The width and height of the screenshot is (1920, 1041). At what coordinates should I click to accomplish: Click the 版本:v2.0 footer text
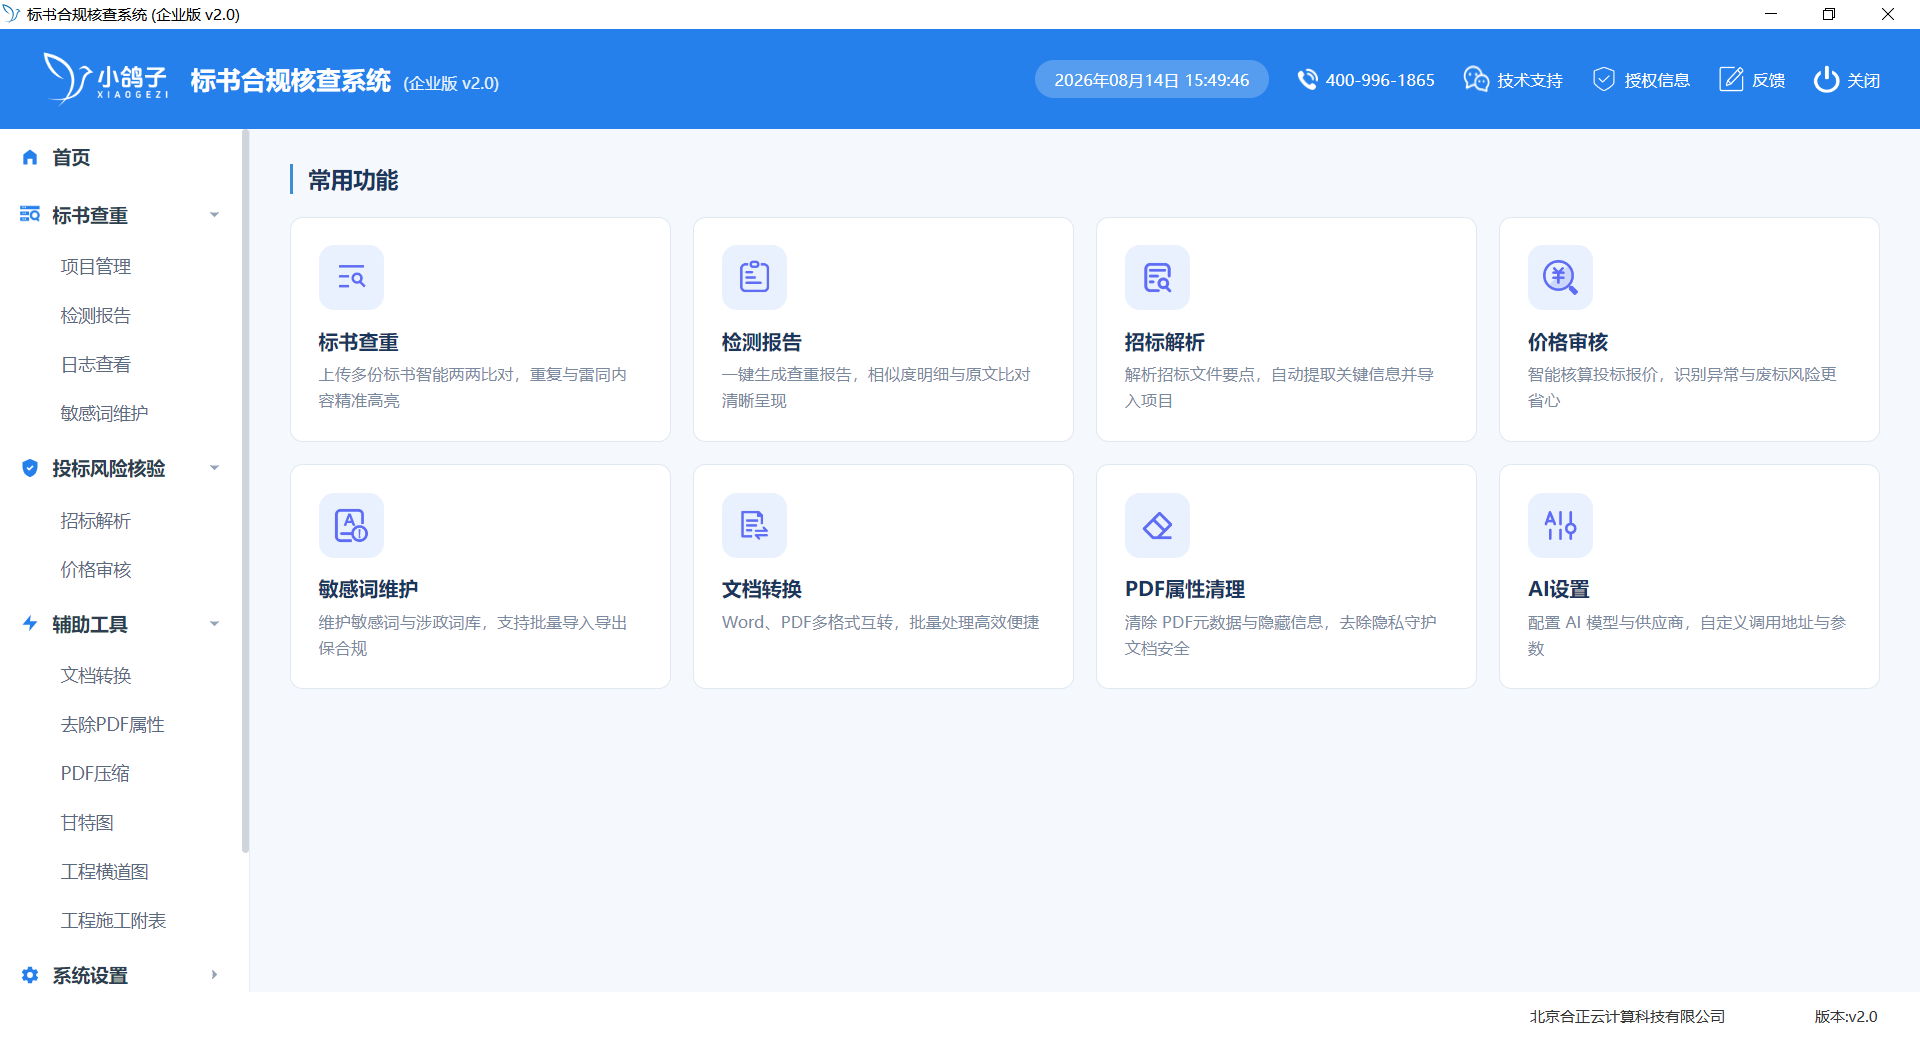coord(1846,1016)
